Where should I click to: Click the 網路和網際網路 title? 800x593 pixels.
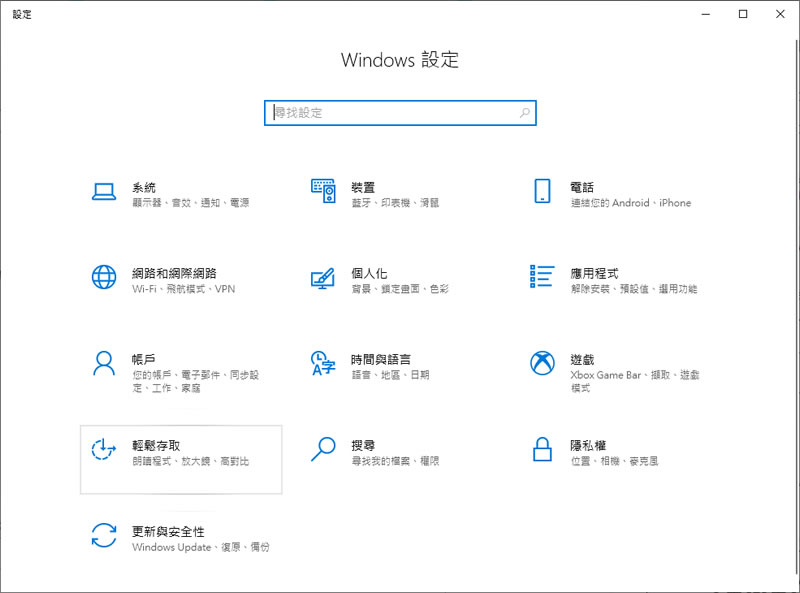[x=174, y=274]
